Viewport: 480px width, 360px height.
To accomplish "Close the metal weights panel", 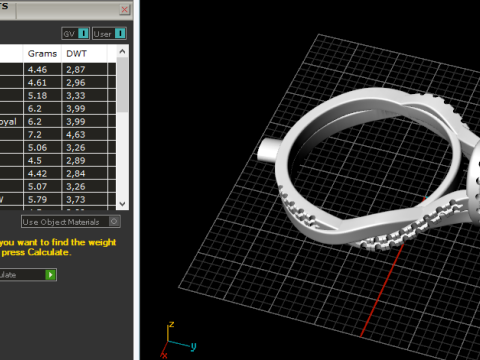I will (x=124, y=10).
